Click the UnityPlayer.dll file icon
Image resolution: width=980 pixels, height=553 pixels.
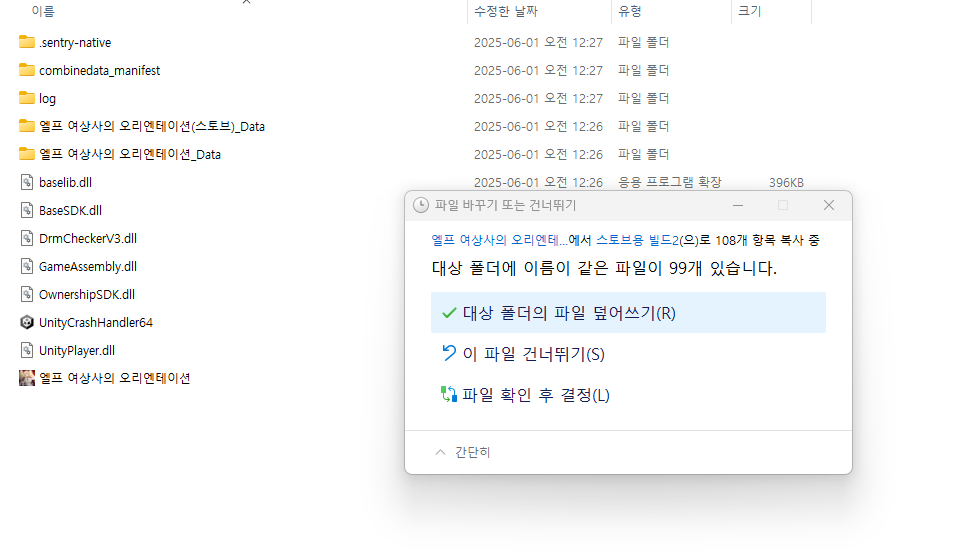click(26, 350)
